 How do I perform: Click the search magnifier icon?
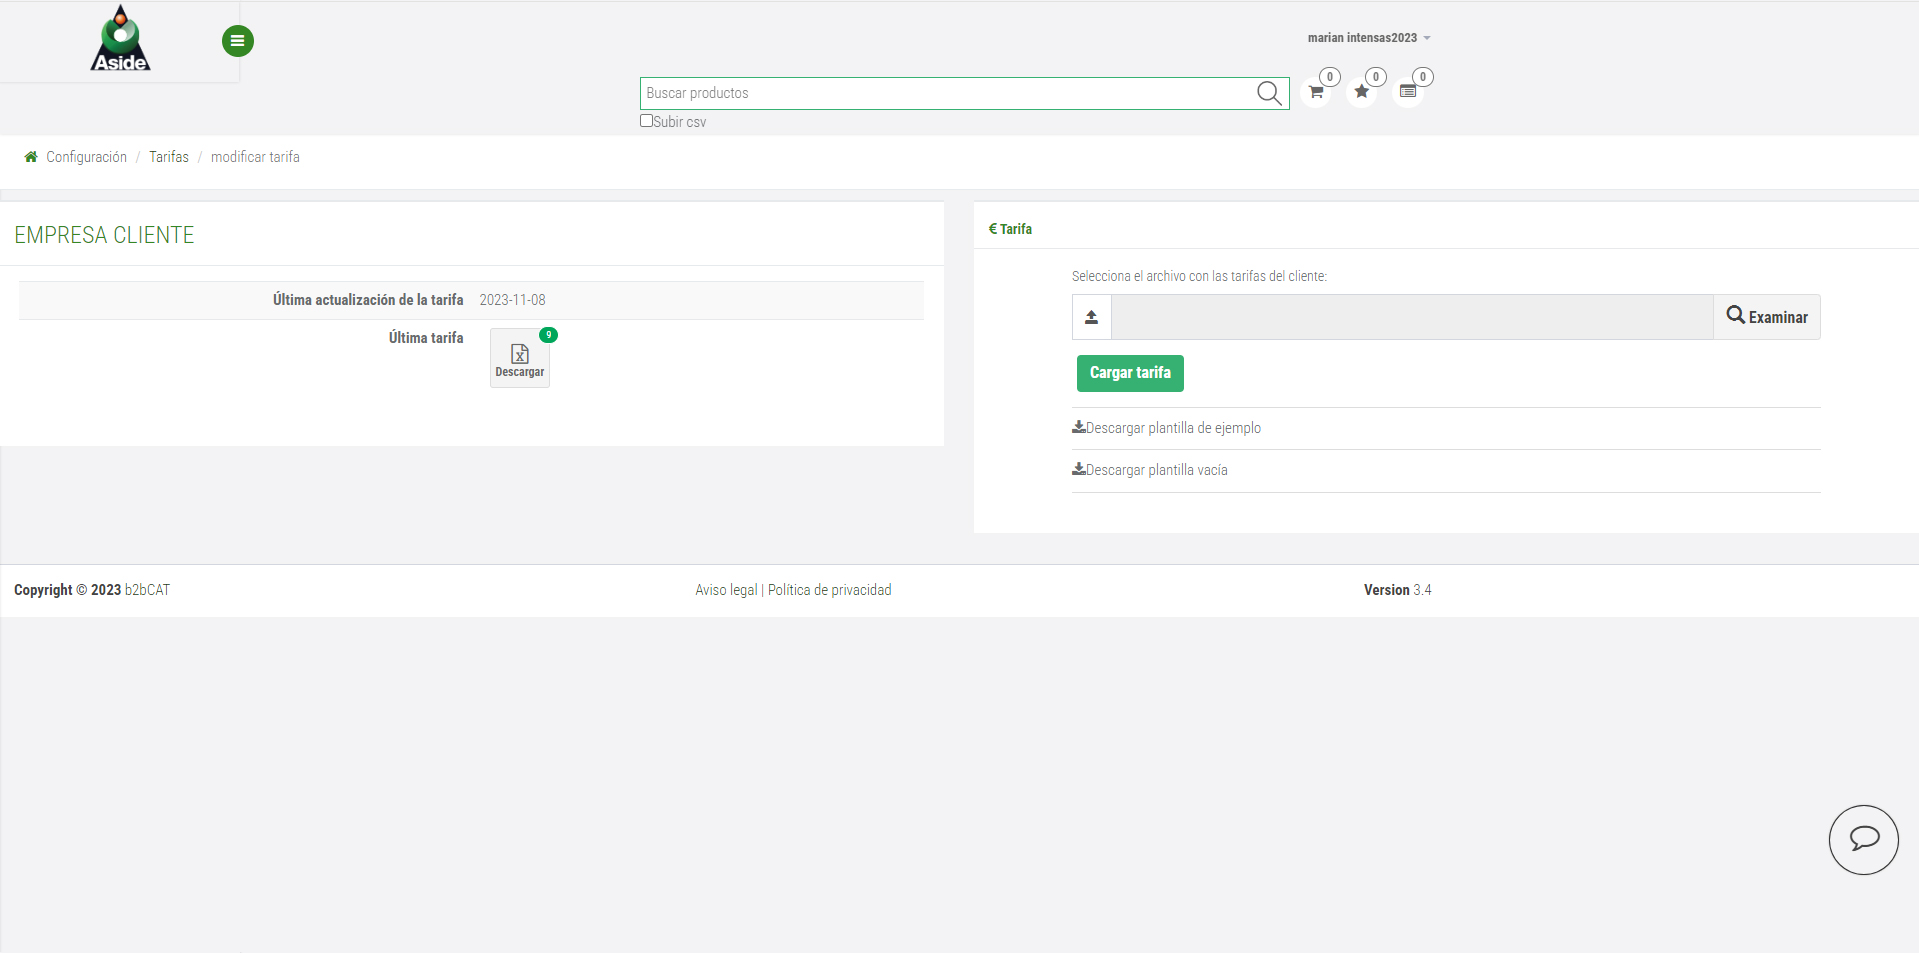[x=1268, y=93]
